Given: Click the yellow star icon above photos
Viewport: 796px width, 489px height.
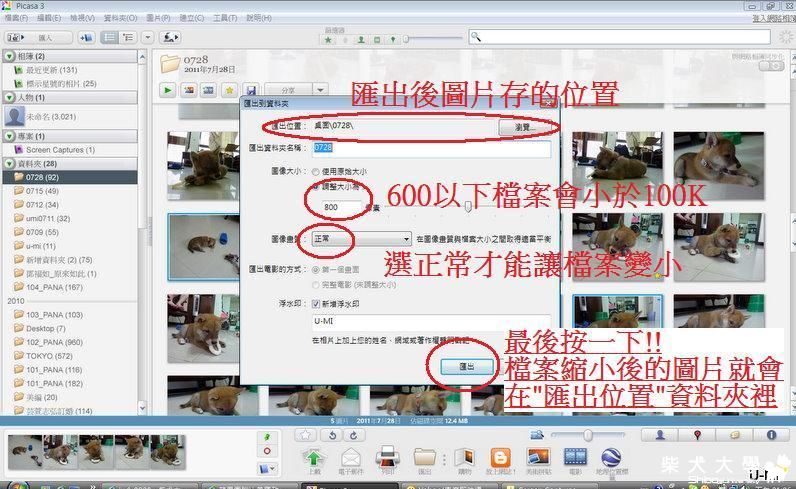Looking at the screenshot, I should click(229, 90).
